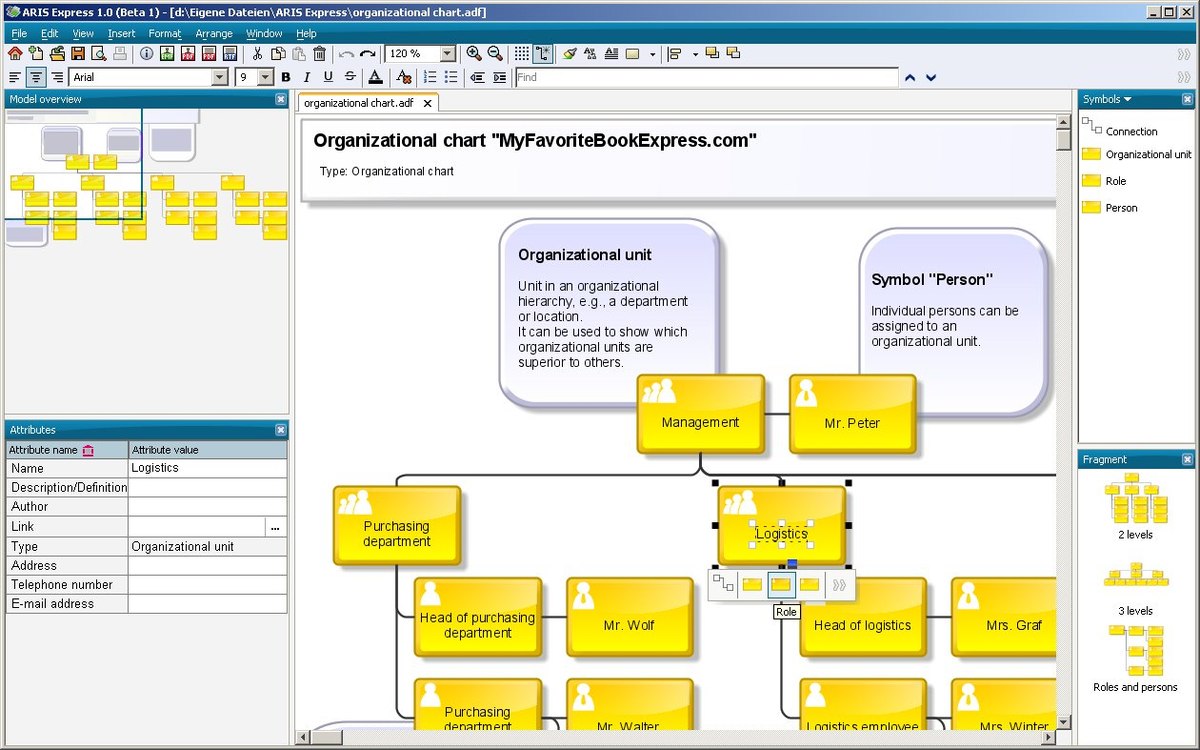Click the Link browse ellipsis button
The height and width of the screenshot is (750, 1200).
point(275,527)
